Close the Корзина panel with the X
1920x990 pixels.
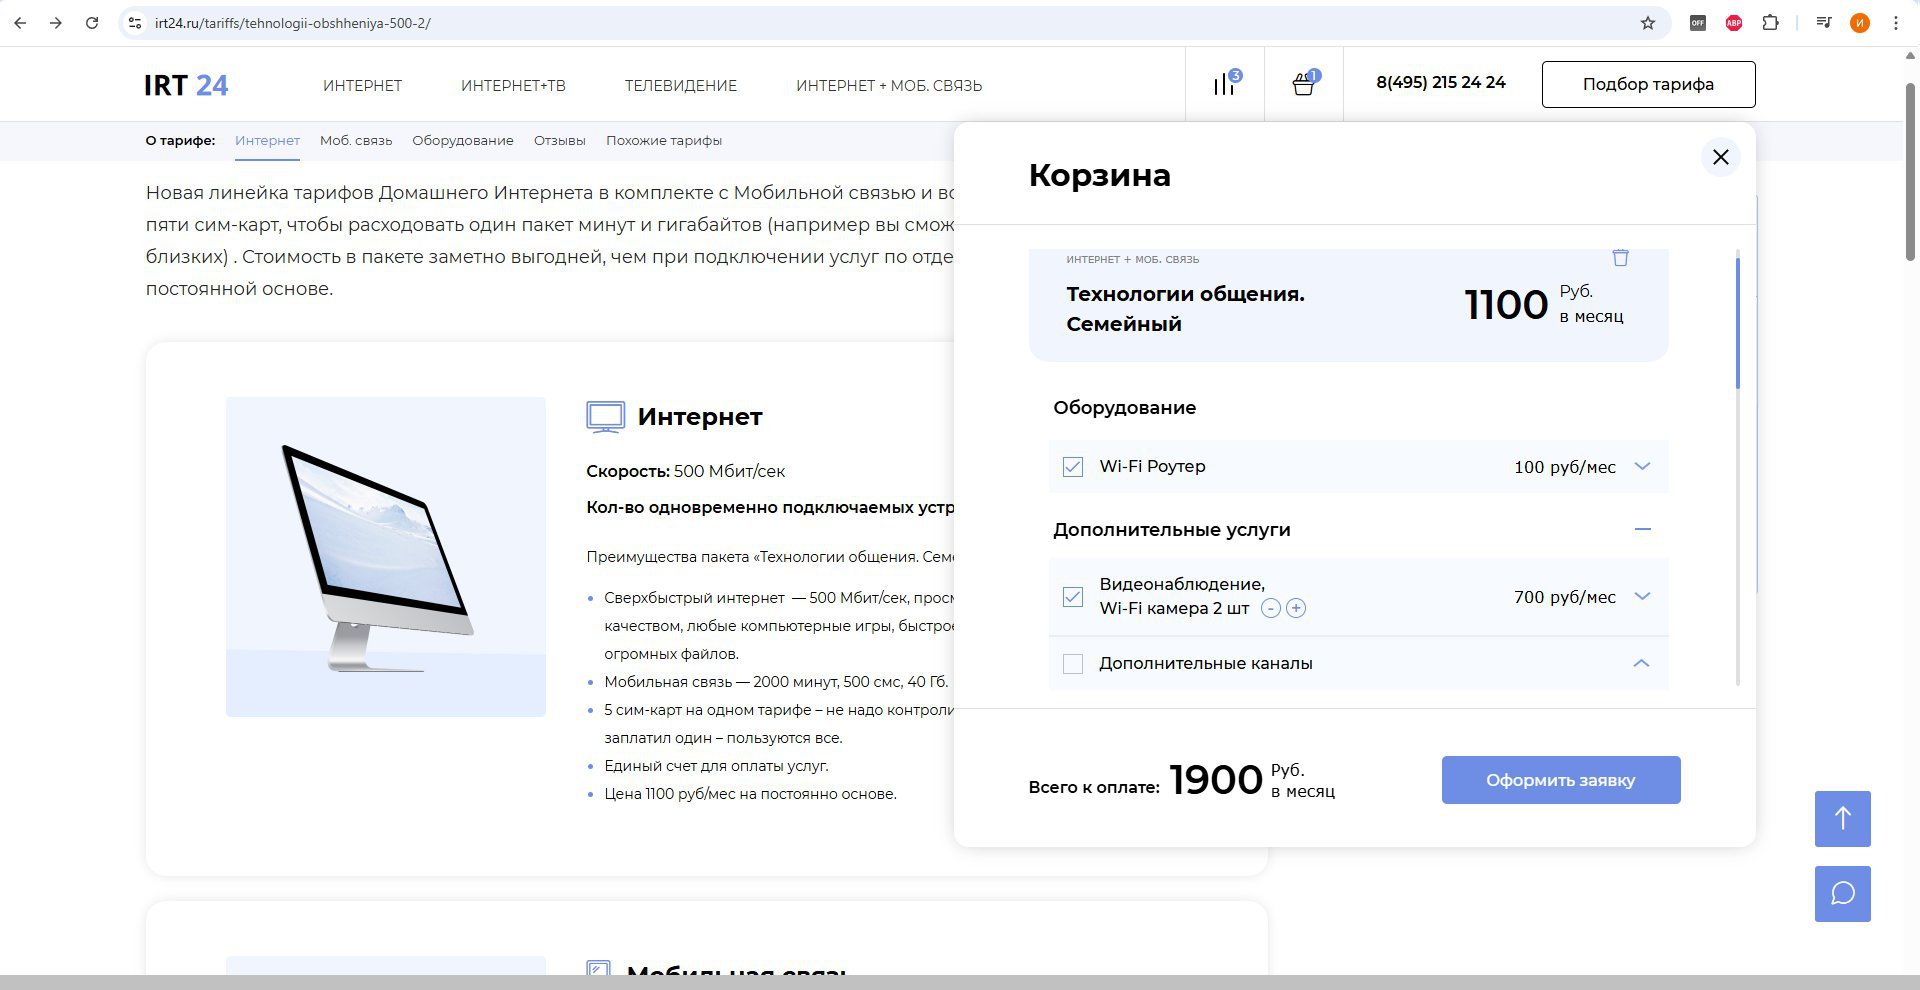(1721, 157)
